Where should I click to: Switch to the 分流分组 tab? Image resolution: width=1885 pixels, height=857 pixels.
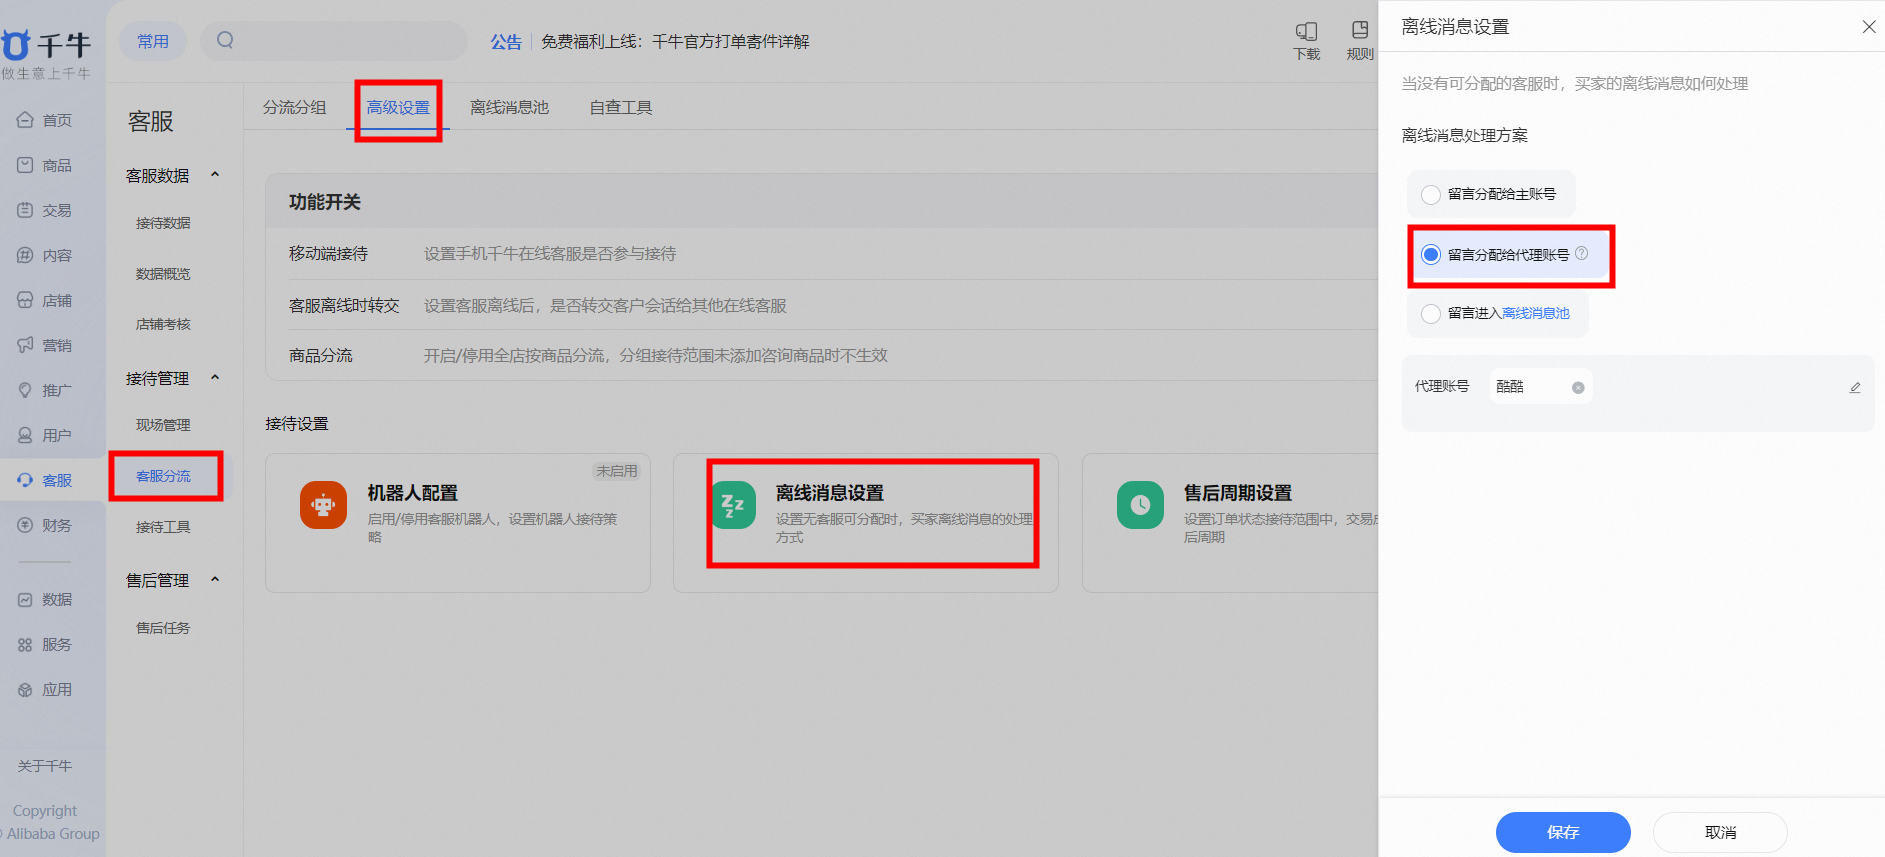pos(294,107)
